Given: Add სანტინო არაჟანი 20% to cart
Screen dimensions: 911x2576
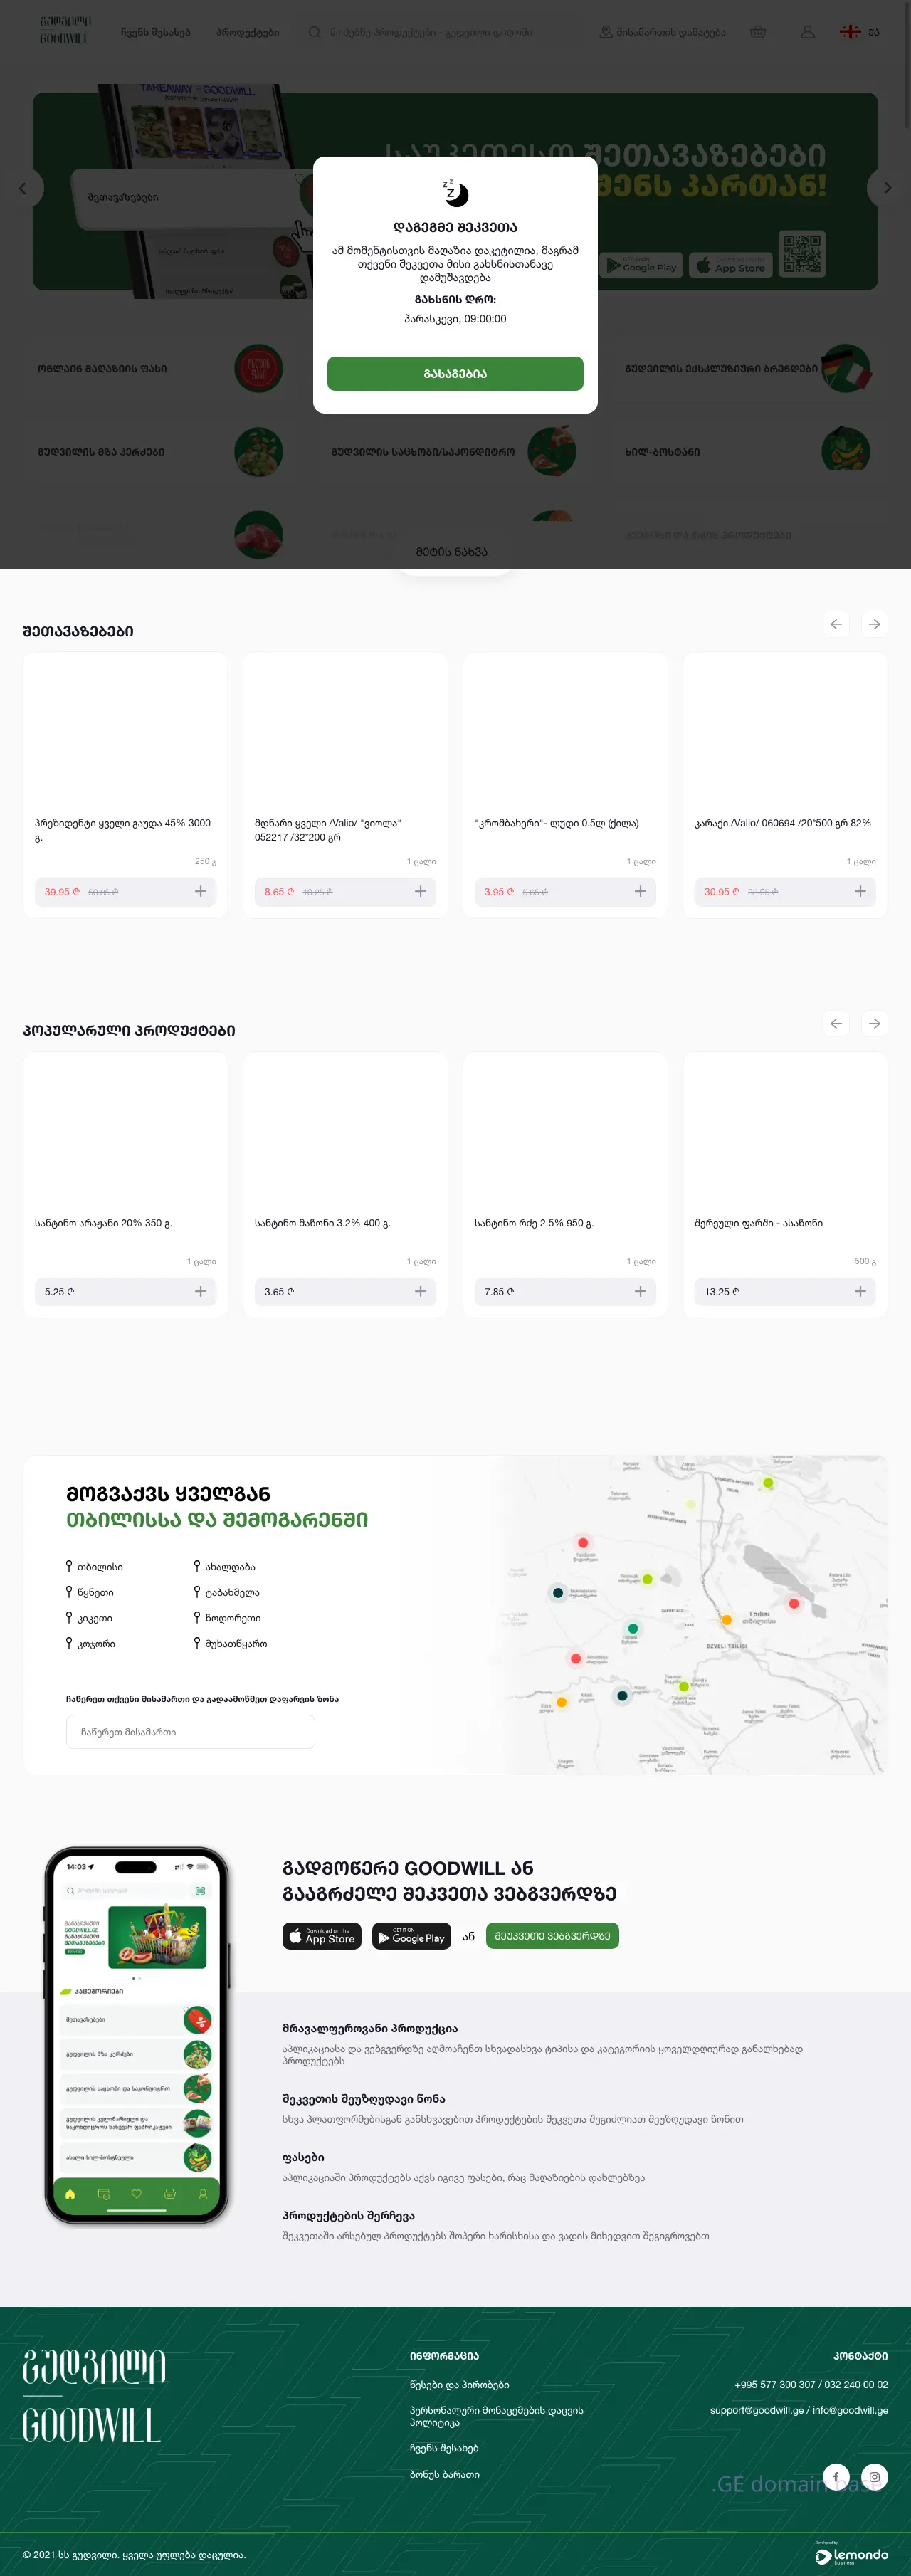Looking at the screenshot, I should (200, 1291).
